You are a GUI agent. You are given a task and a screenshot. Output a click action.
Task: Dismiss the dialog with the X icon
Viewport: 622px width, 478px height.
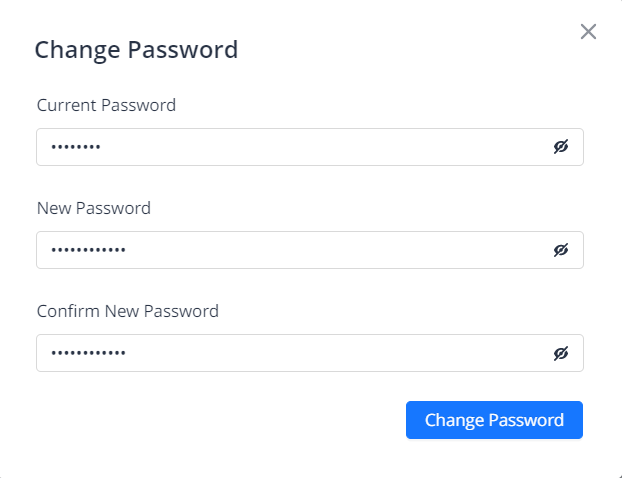pos(588,32)
